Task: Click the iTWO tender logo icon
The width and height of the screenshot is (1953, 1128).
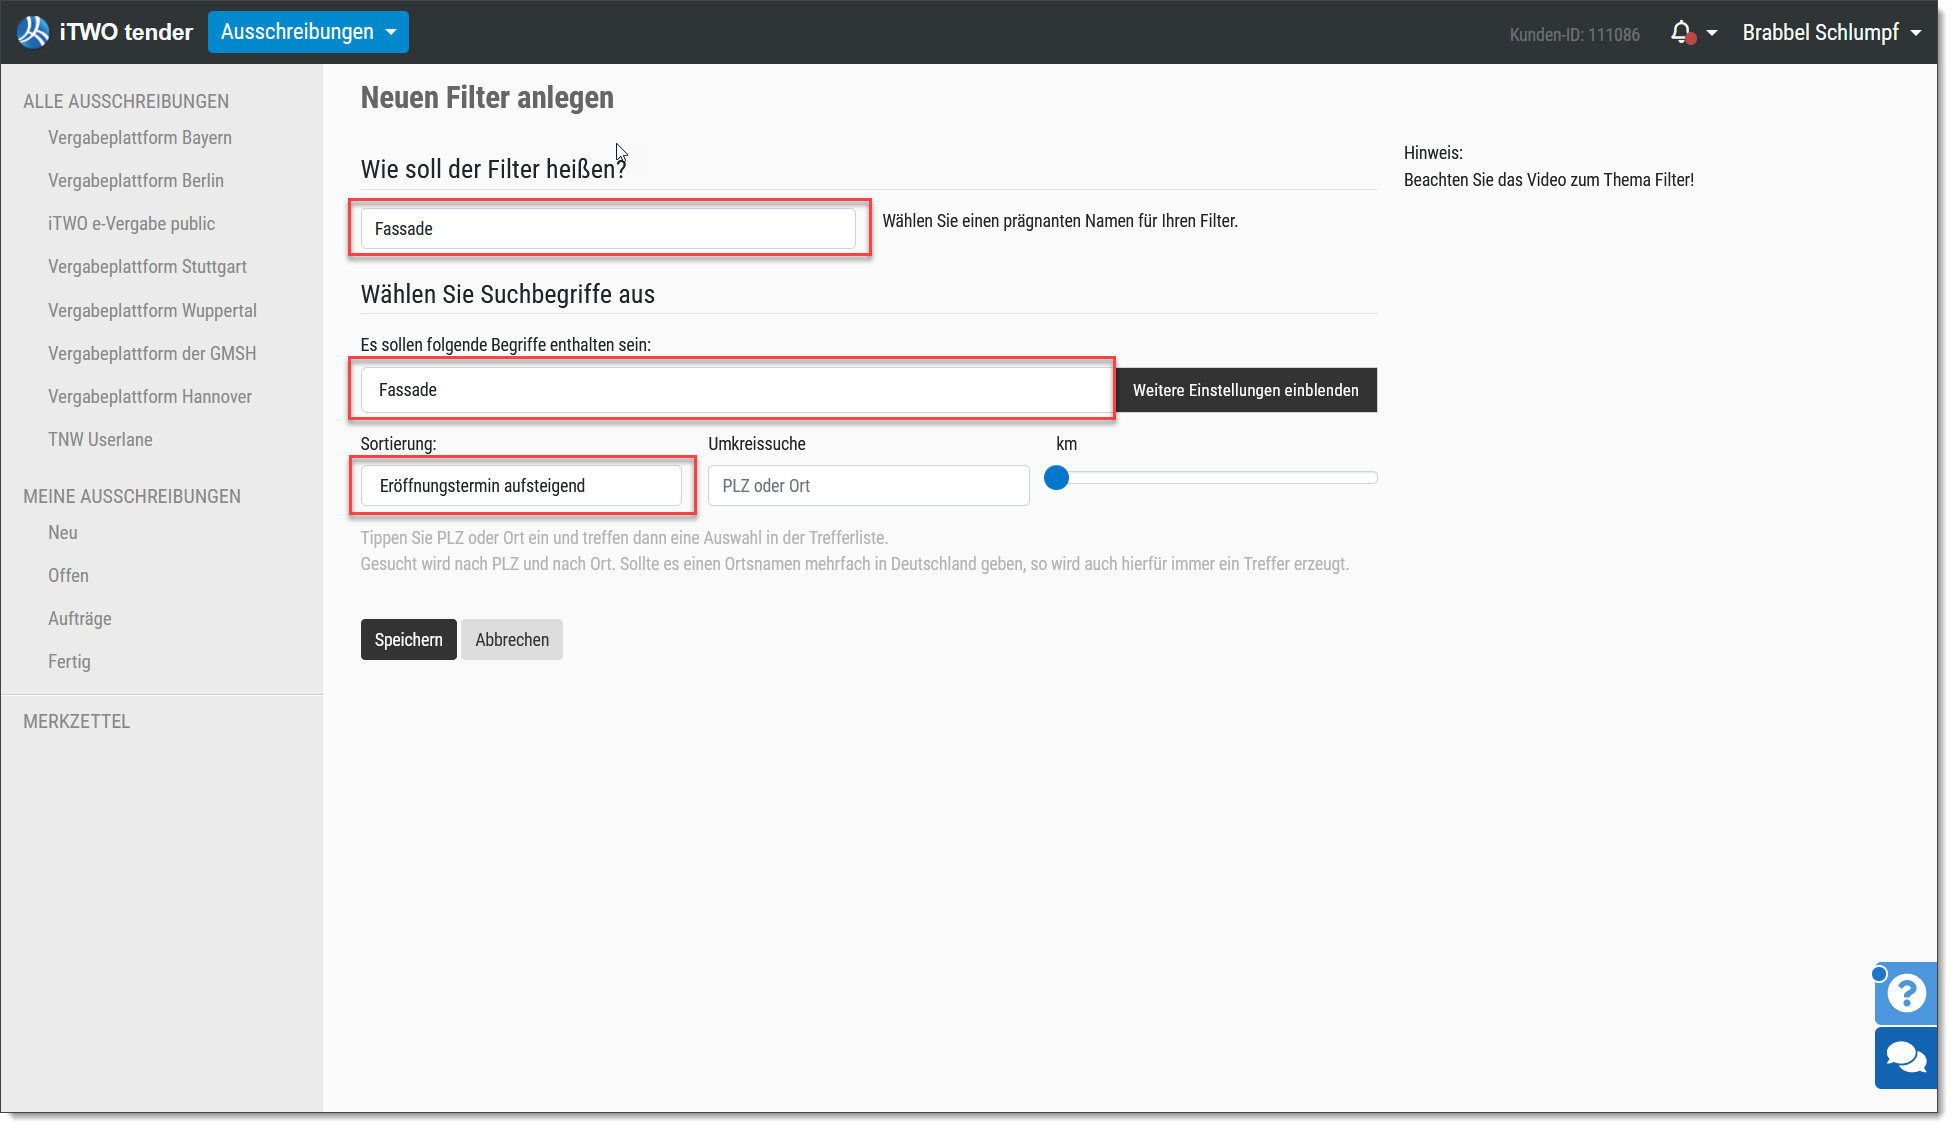Action: [33, 32]
